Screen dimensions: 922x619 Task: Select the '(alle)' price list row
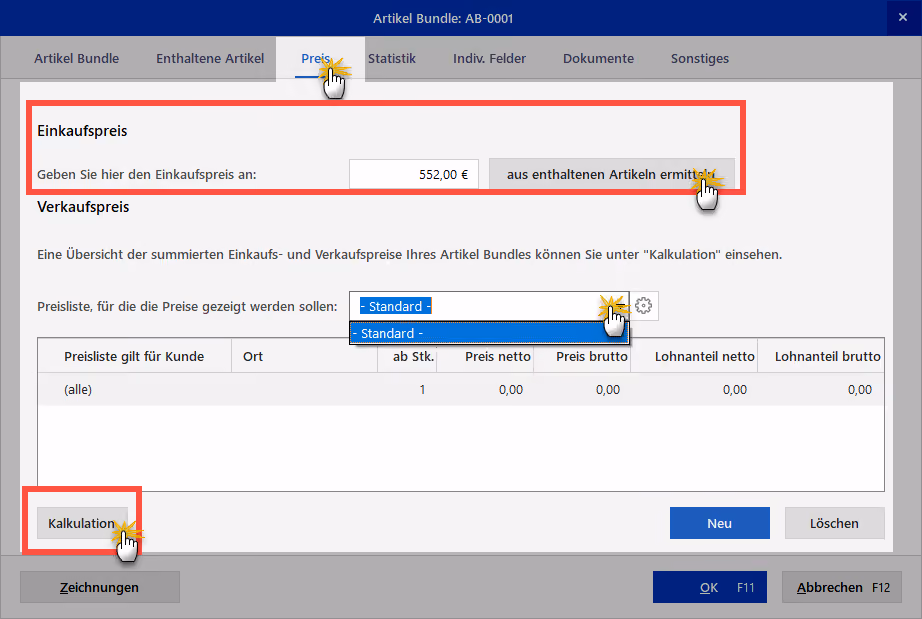(x=461, y=389)
